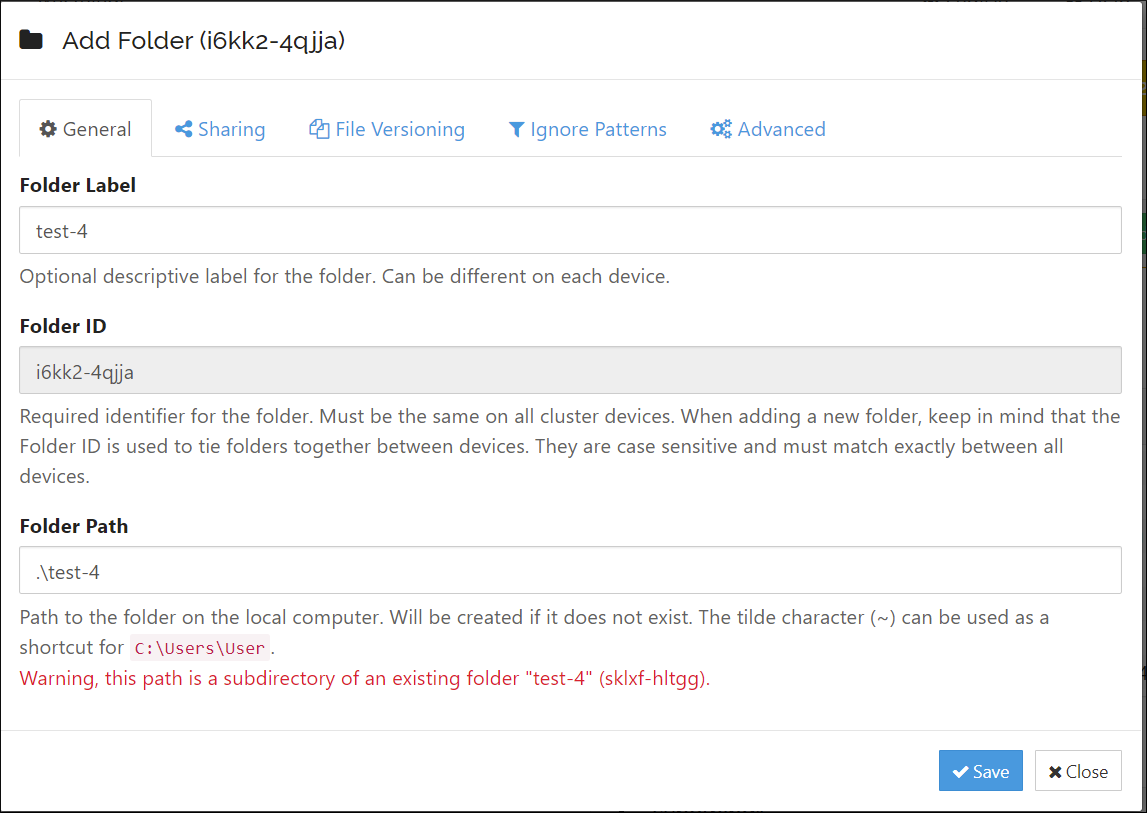The image size is (1147, 813).
Task: Save the new folder configuration
Action: point(981,770)
